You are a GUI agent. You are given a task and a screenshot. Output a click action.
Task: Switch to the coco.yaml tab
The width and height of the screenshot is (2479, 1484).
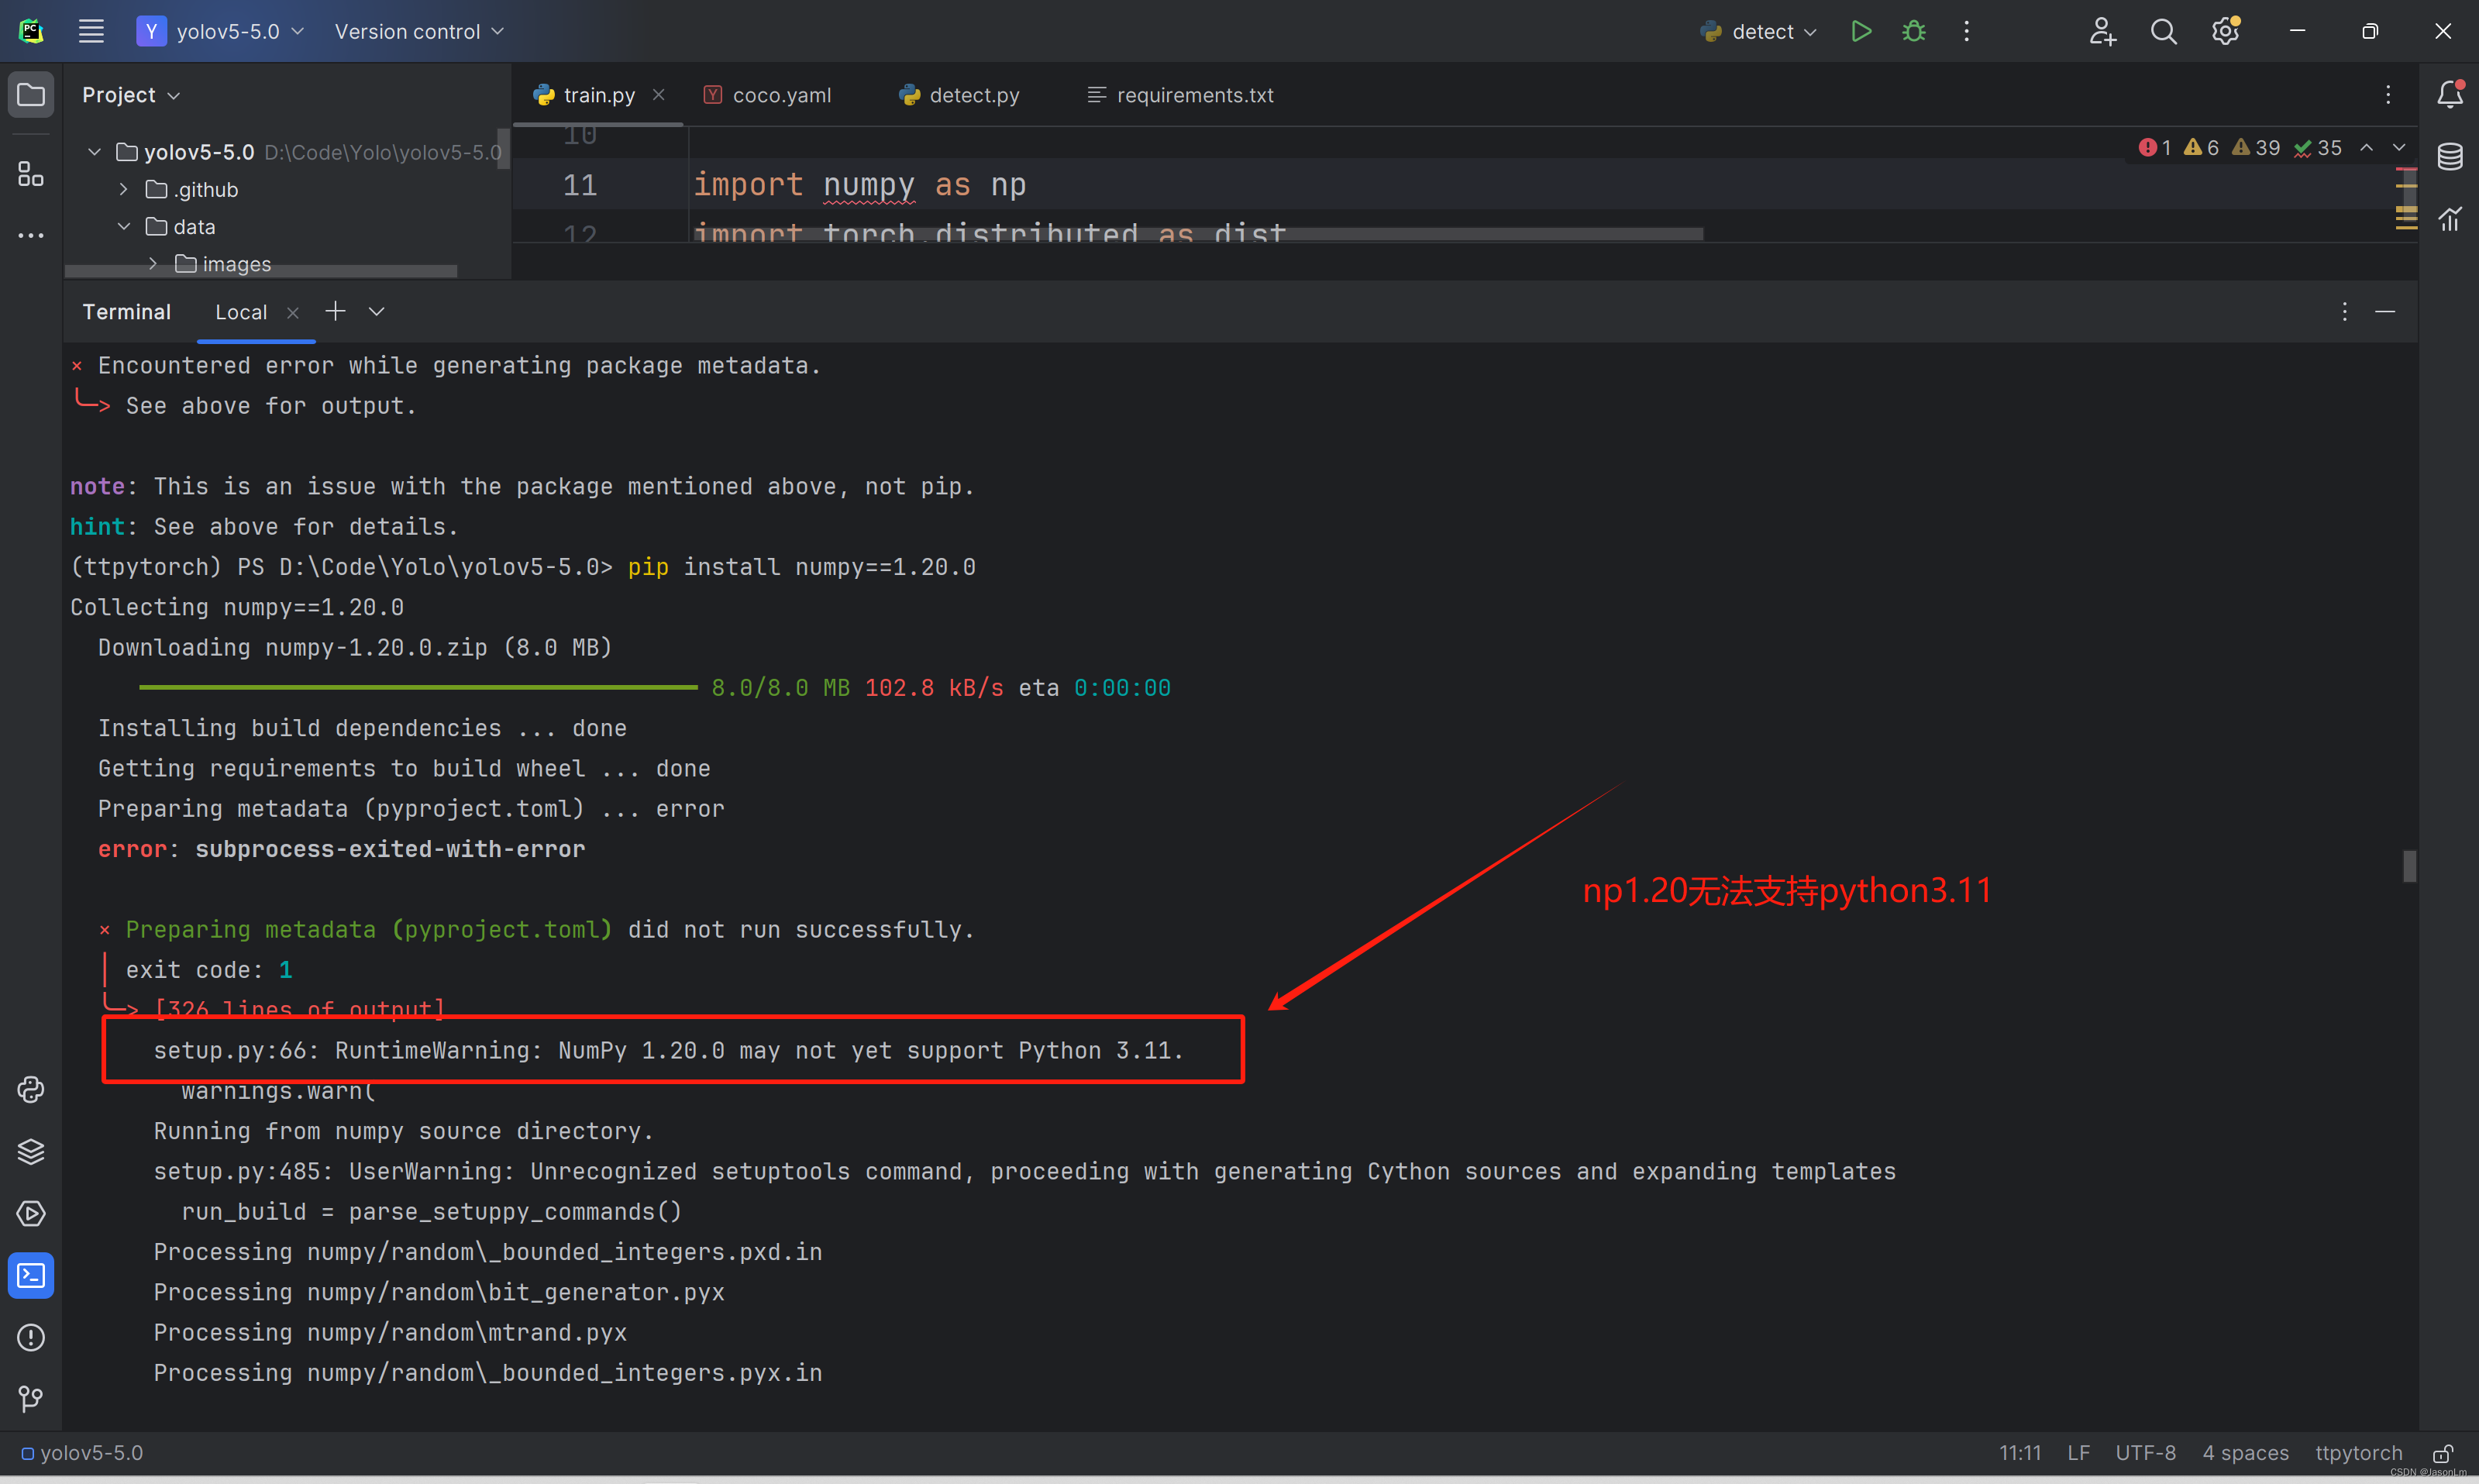tap(768, 95)
